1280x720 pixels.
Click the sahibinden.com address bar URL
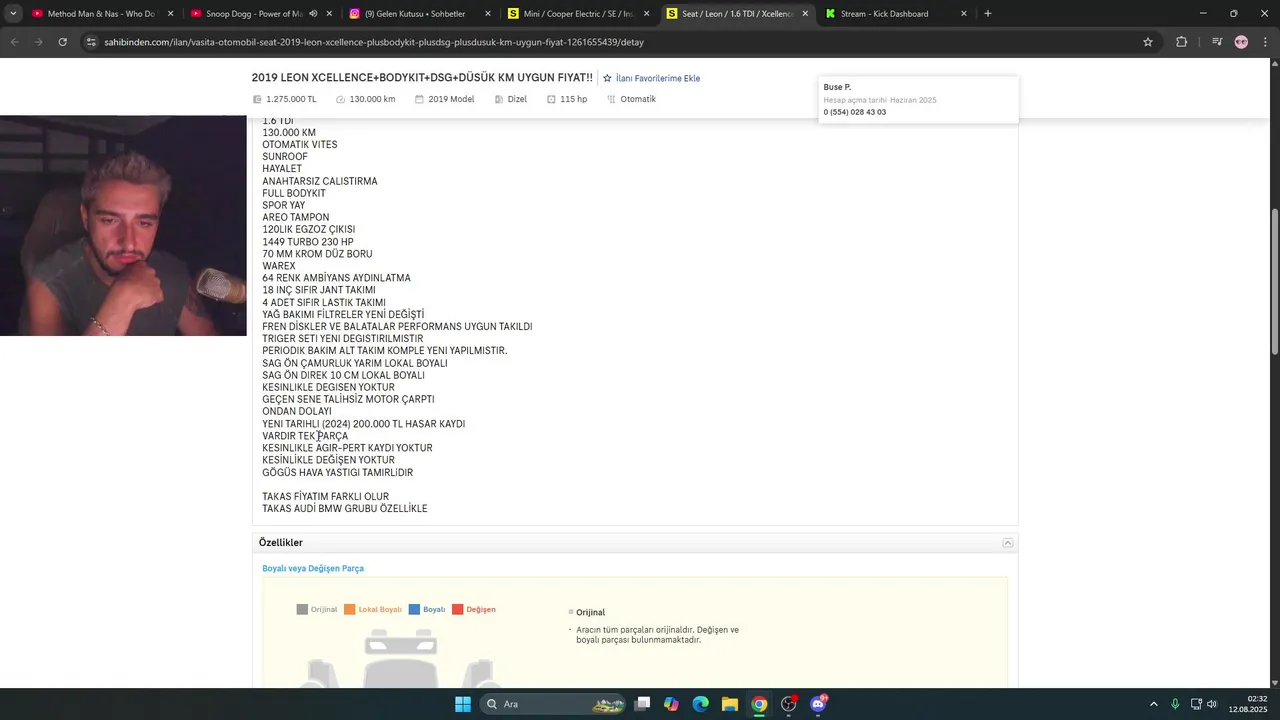click(x=374, y=42)
